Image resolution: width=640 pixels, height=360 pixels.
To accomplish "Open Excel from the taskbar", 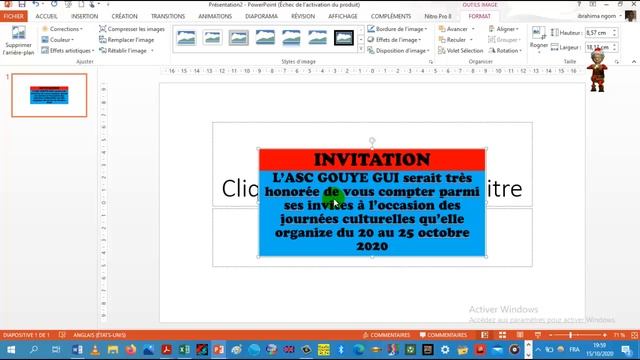I will point(184,350).
